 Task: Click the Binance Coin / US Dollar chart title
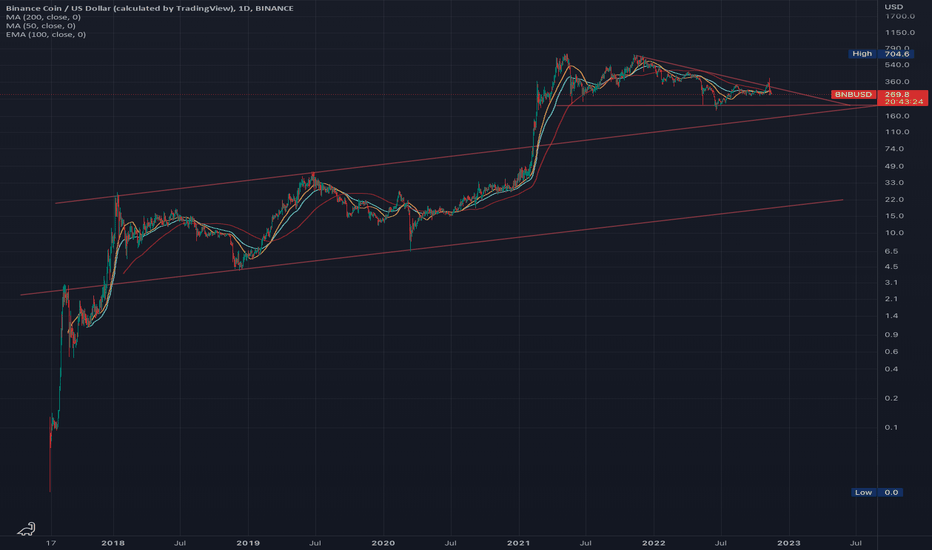click(150, 8)
